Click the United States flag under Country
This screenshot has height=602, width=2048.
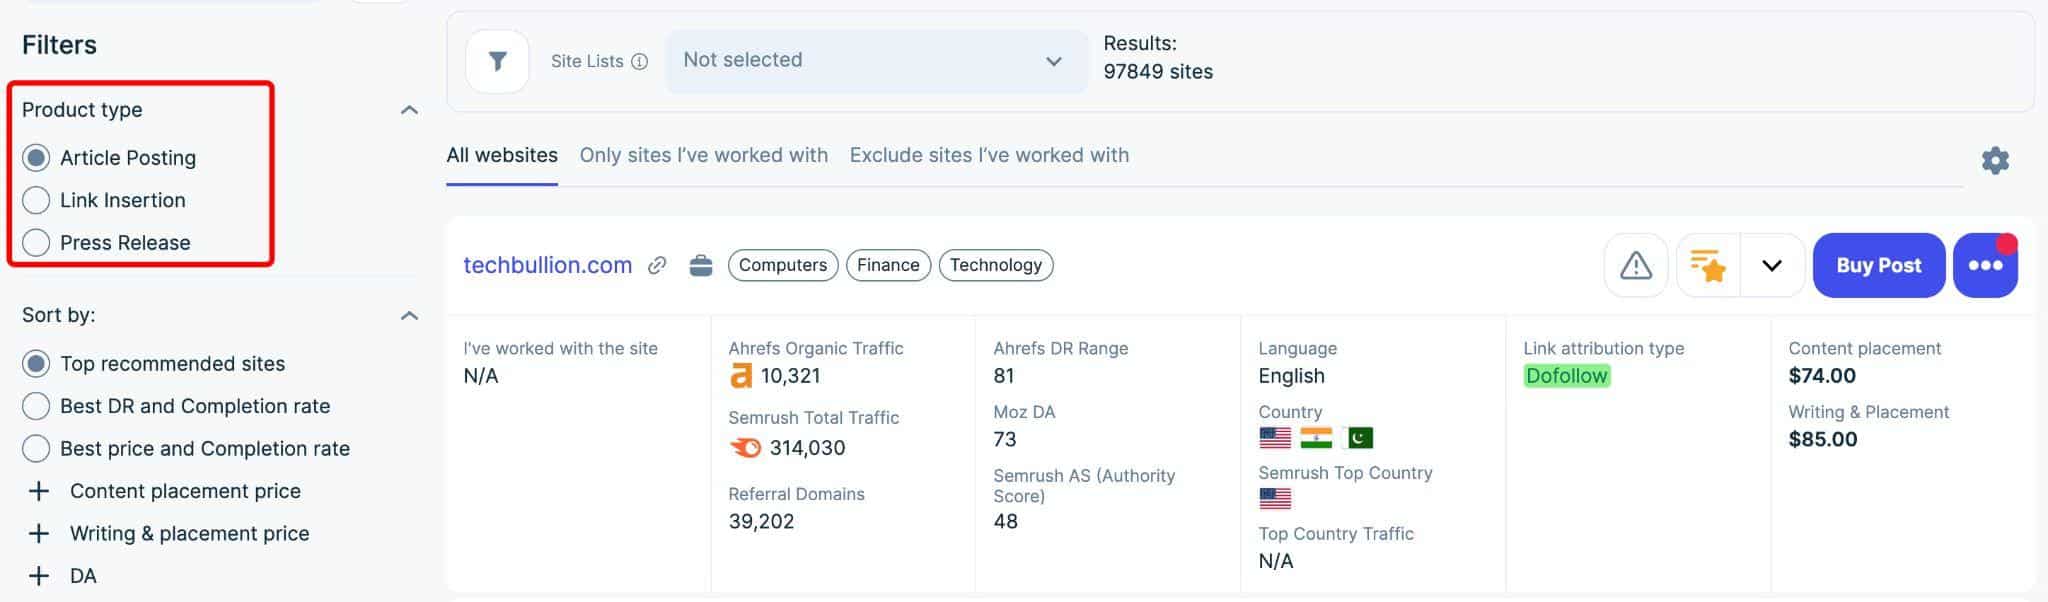point(1275,438)
